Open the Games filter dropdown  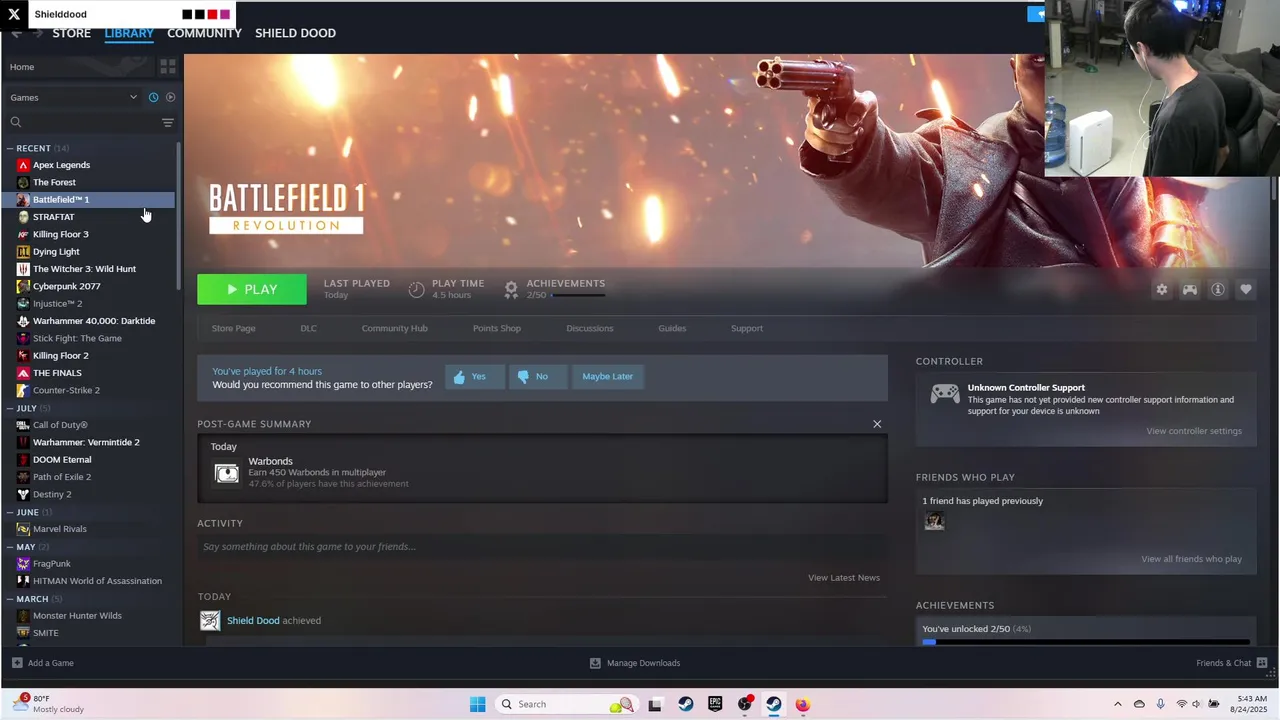(74, 97)
